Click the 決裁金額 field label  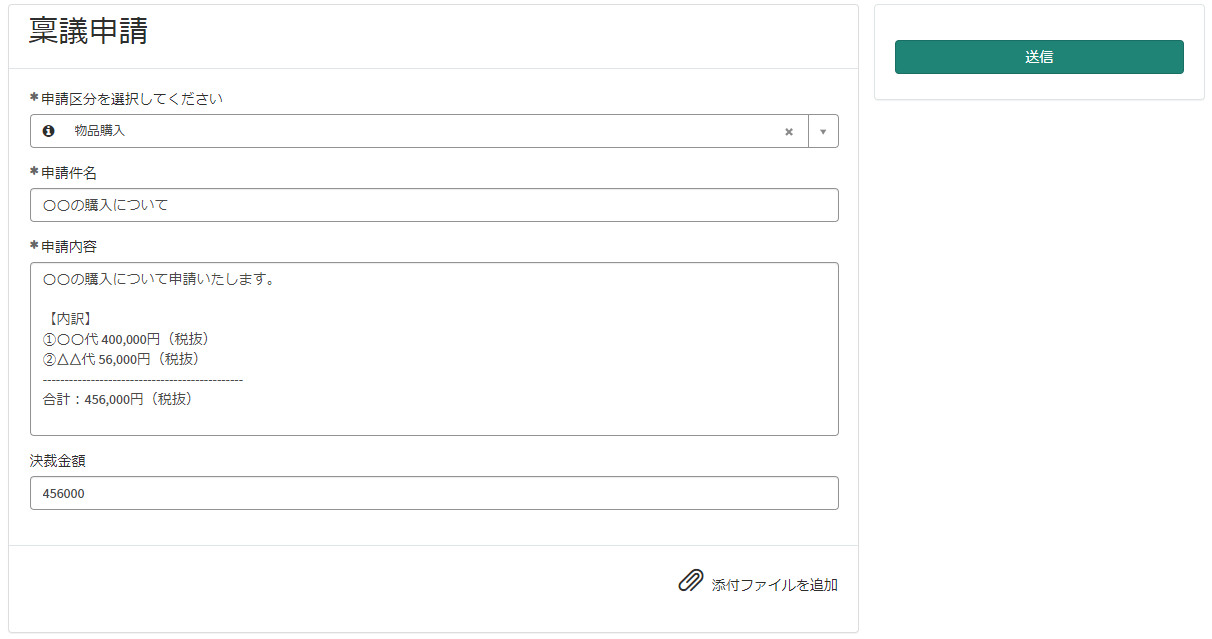58,461
